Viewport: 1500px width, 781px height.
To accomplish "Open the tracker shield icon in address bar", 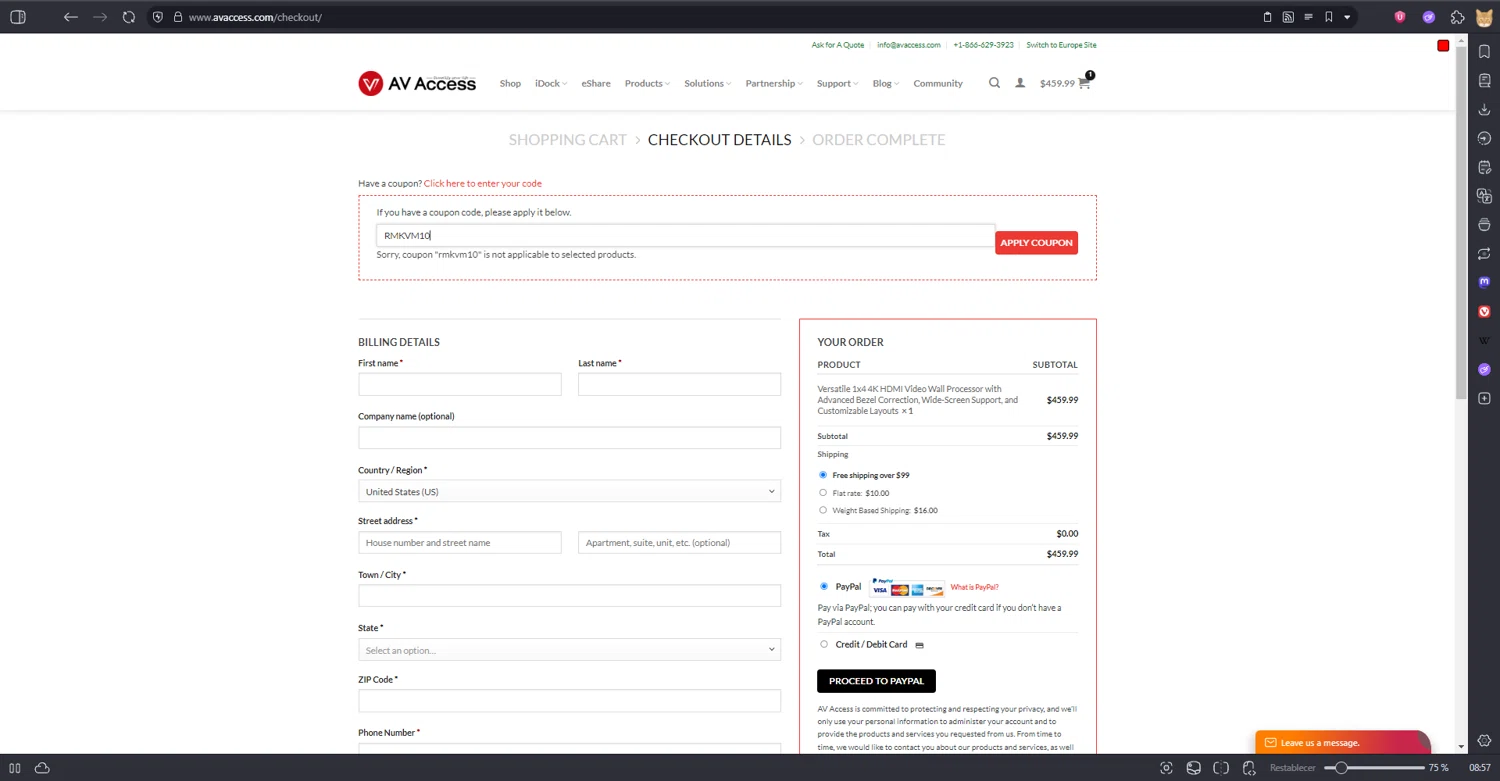I will point(158,17).
